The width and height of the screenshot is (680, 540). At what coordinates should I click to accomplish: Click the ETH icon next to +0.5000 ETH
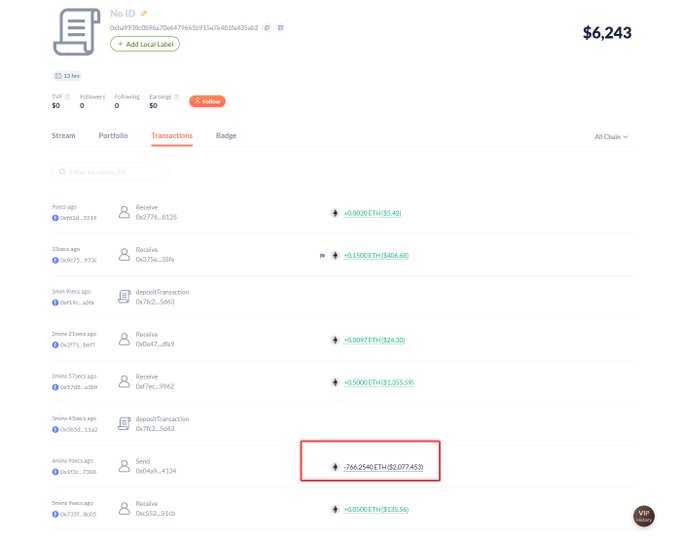(335, 382)
